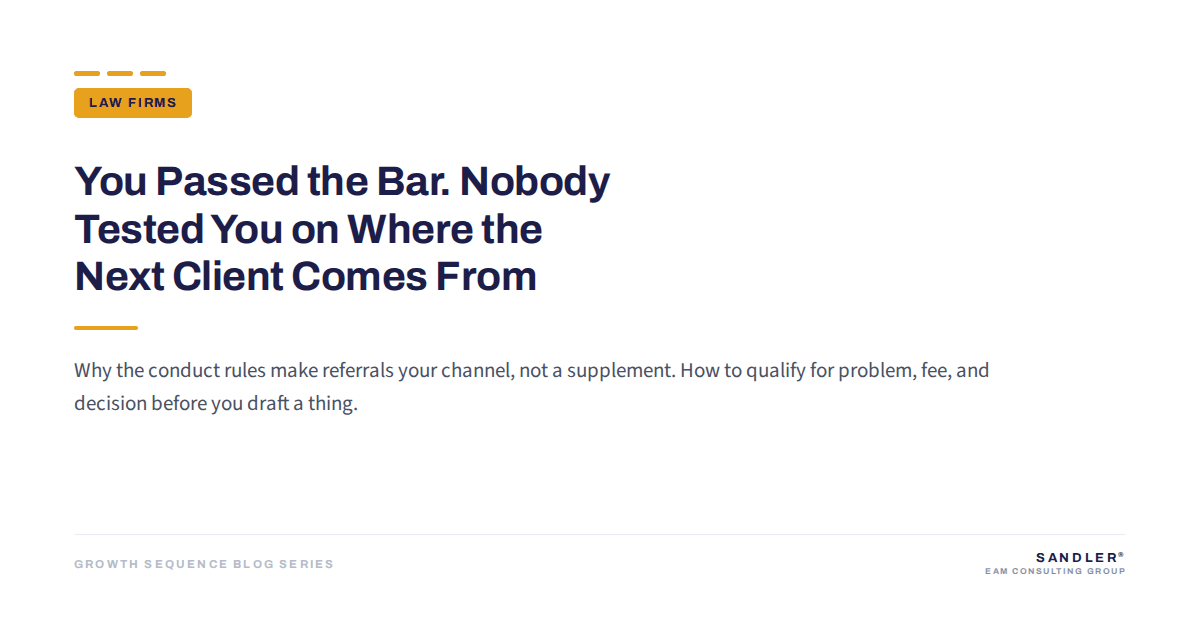Click the SANDLER wordmark logo

1076,557
